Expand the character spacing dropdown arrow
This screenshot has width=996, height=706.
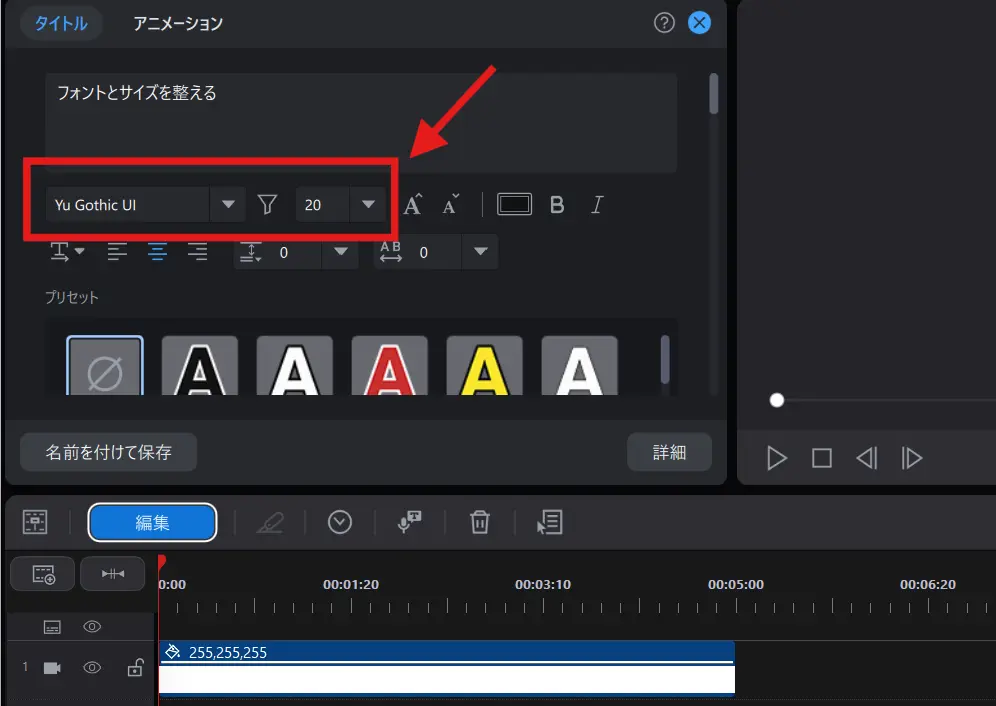click(x=480, y=252)
